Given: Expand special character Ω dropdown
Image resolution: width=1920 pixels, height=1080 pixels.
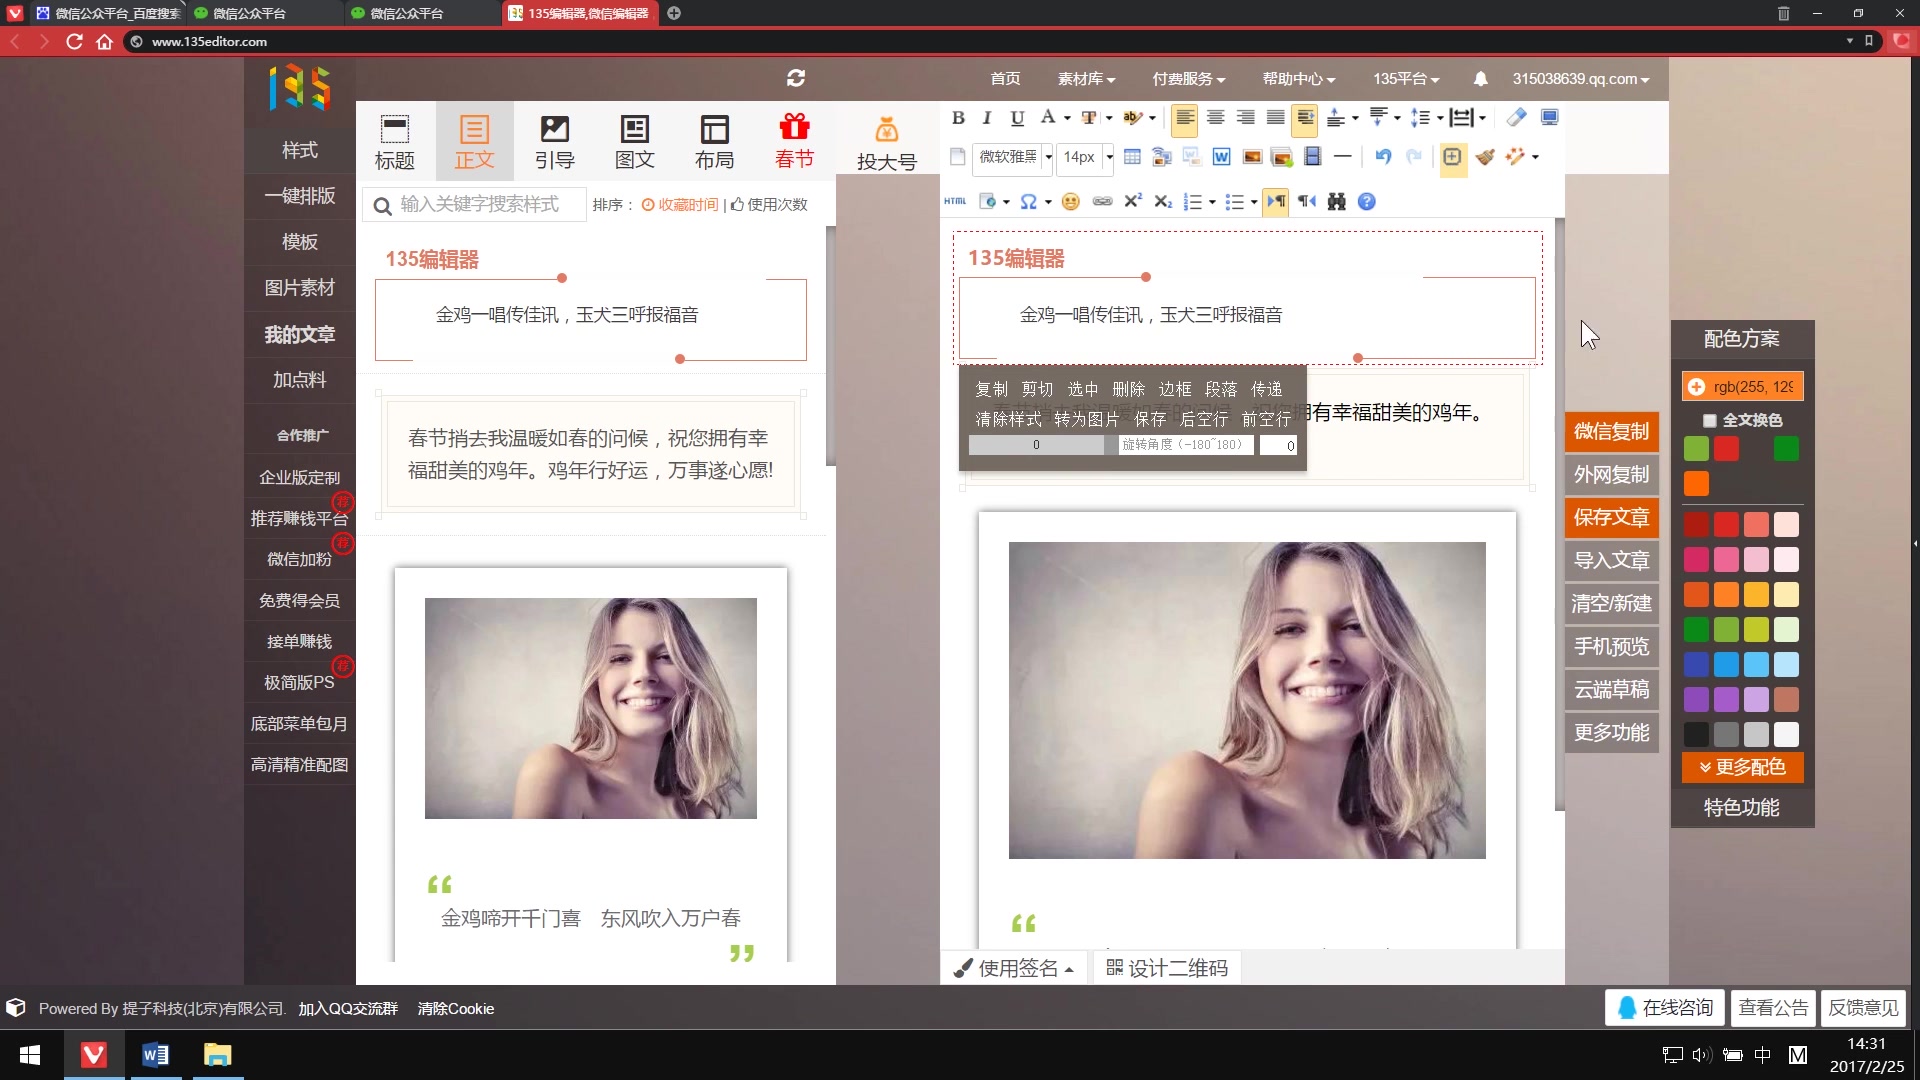Looking at the screenshot, I should (x=1048, y=202).
